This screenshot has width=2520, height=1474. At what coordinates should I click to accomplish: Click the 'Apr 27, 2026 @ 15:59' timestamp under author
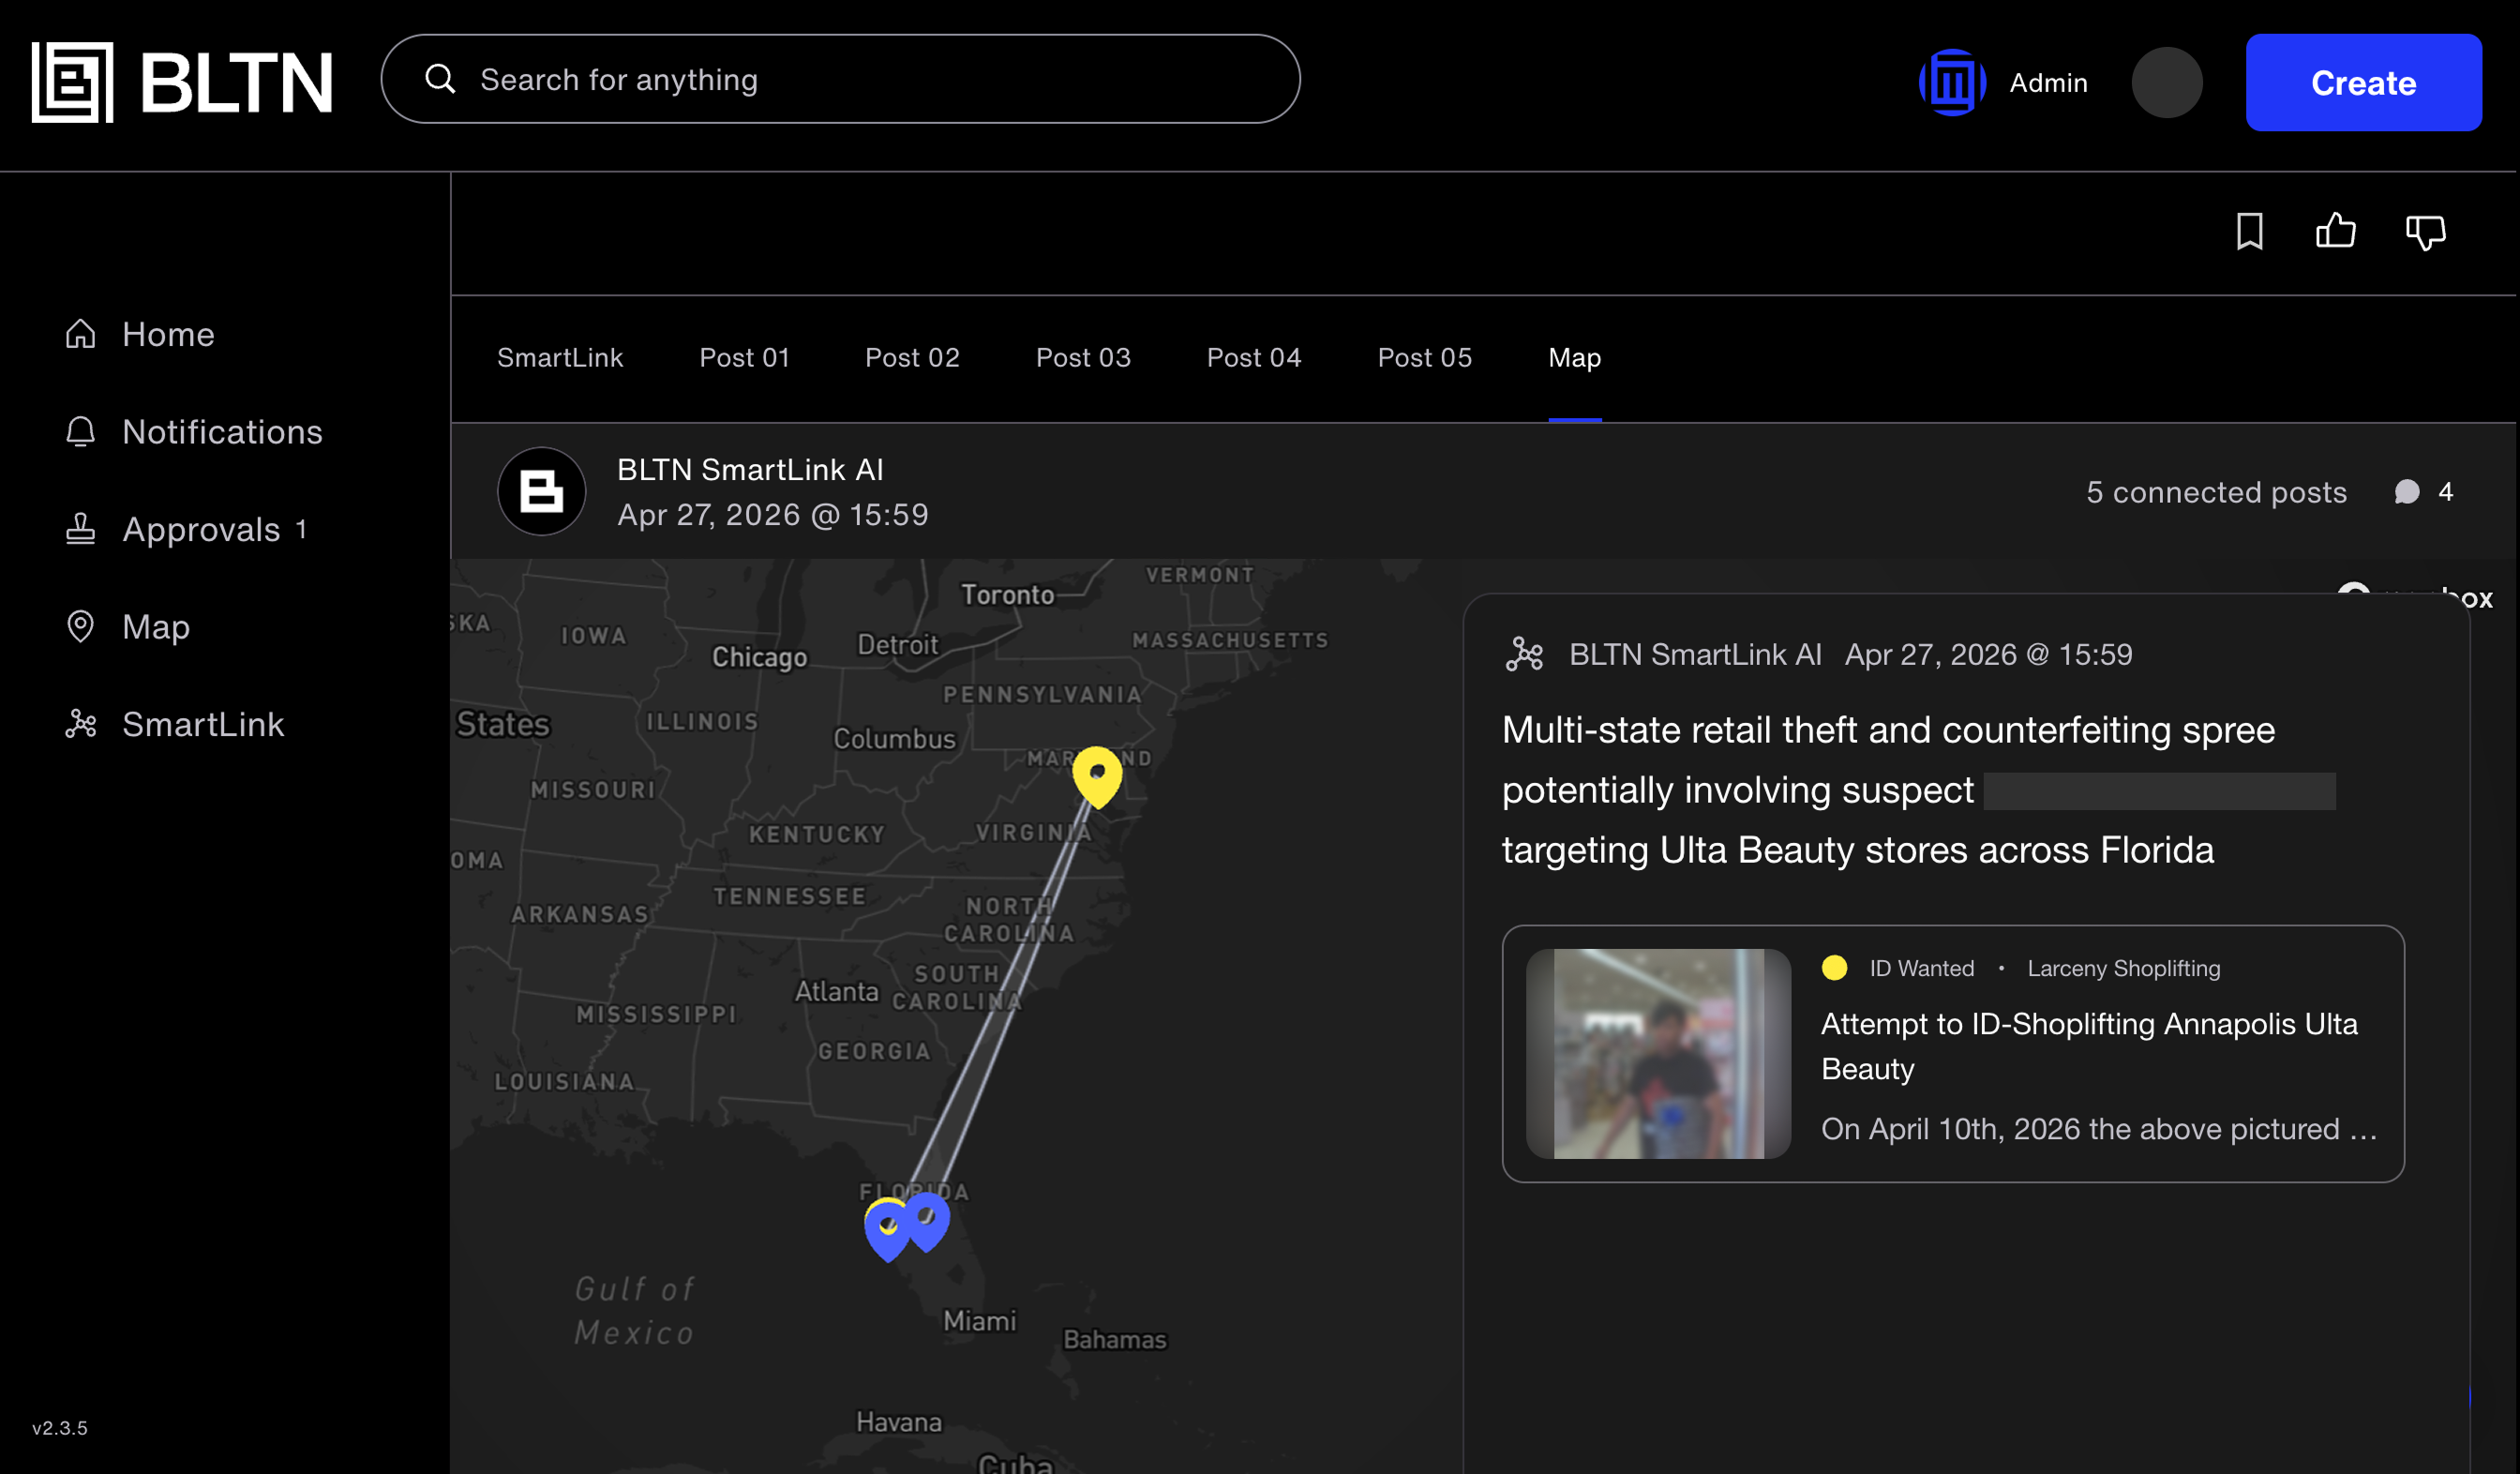click(773, 515)
